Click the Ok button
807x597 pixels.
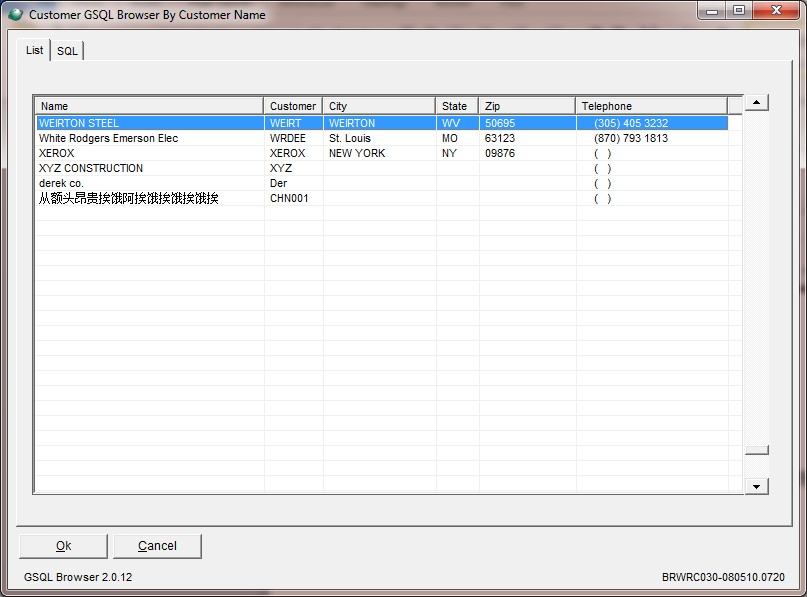coord(63,546)
